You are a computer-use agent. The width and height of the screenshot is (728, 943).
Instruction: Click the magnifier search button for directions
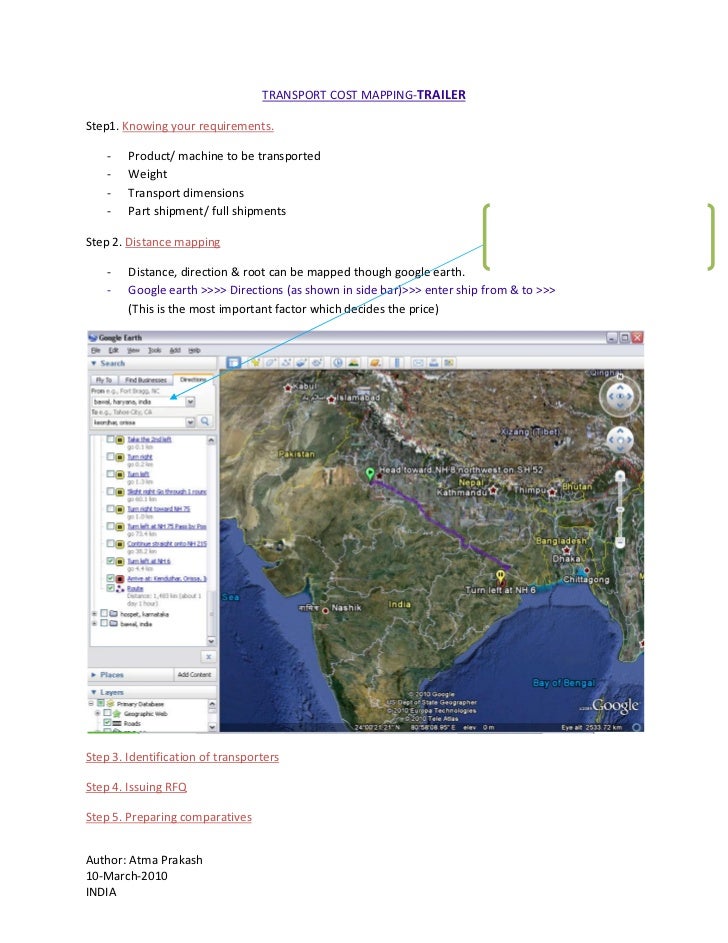[x=205, y=422]
